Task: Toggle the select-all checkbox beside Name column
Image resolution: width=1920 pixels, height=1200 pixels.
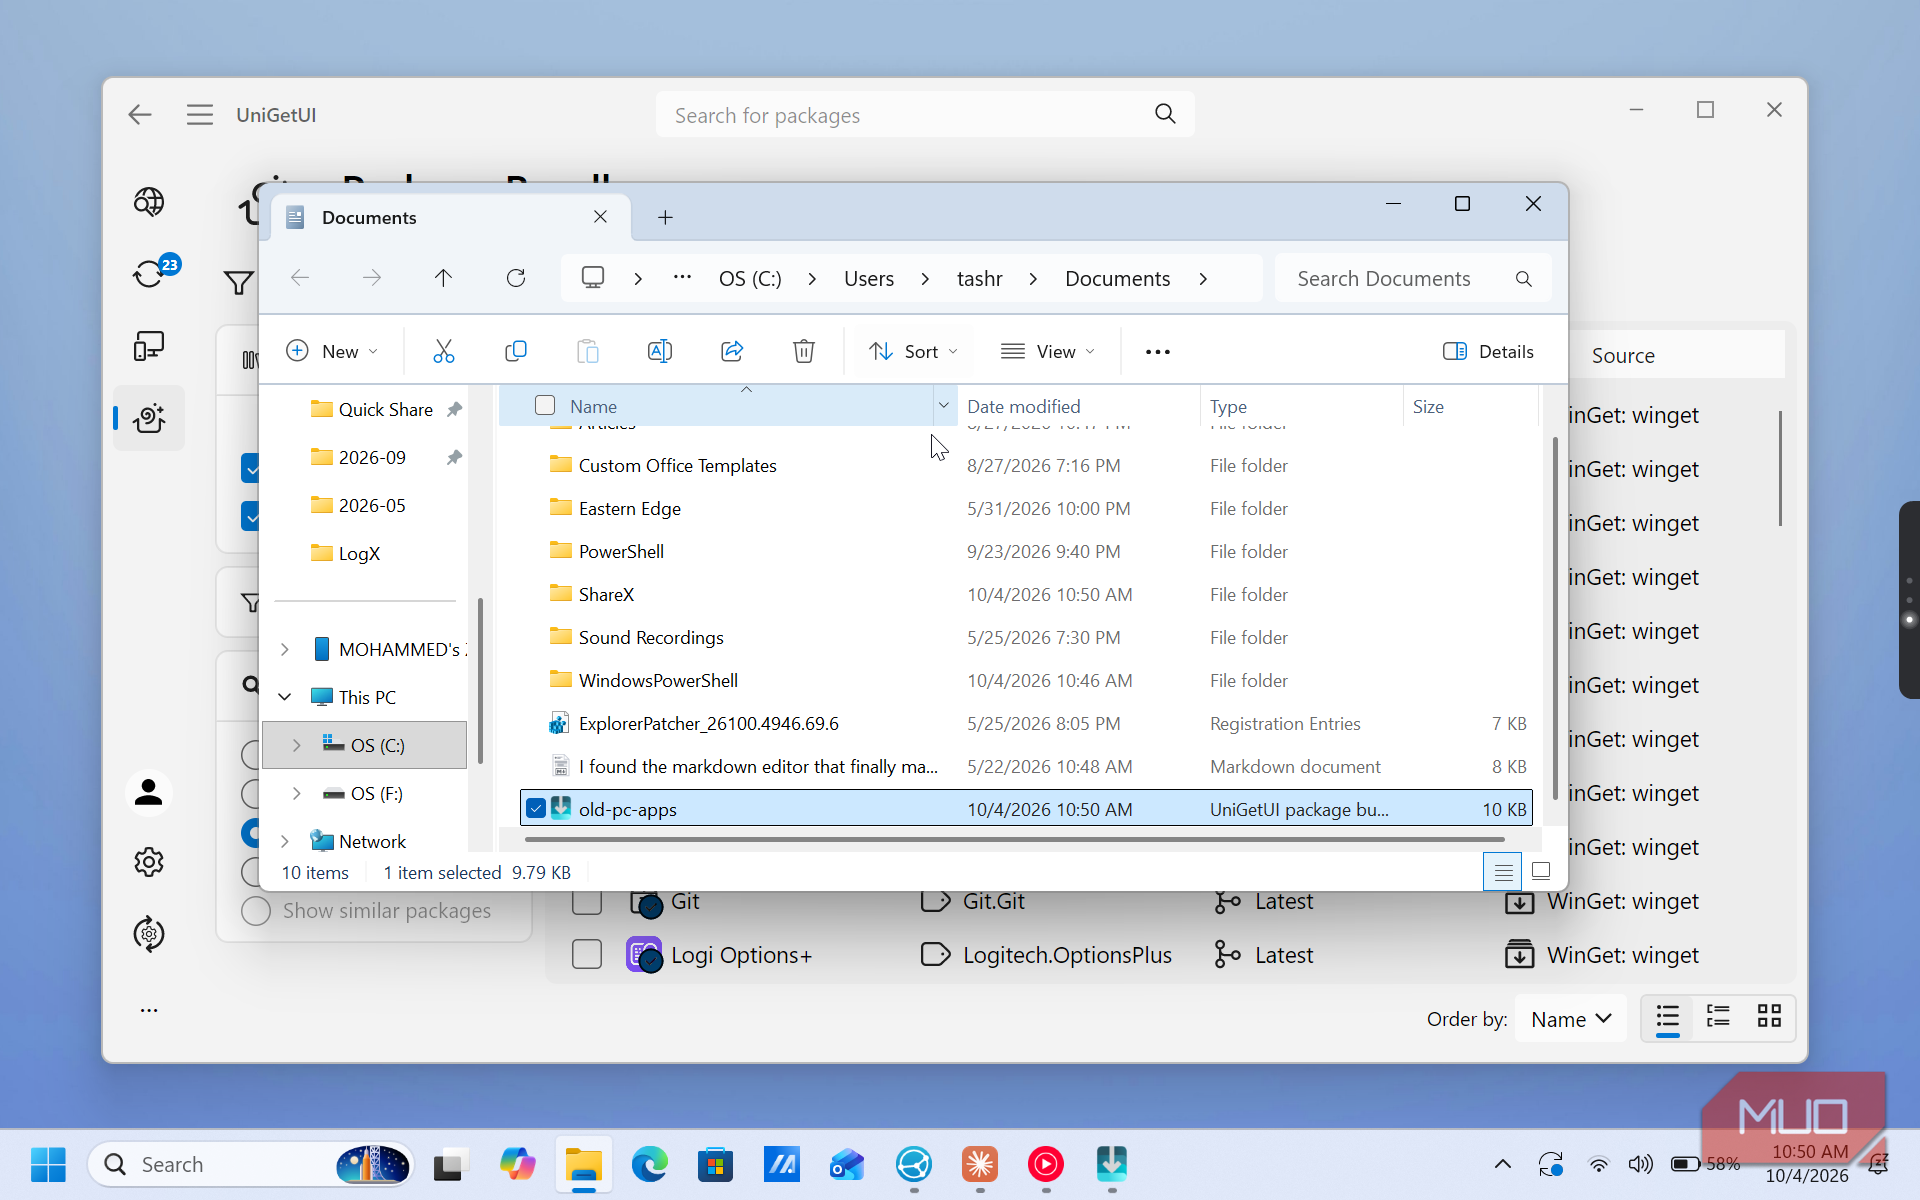Action: pyautogui.click(x=545, y=405)
